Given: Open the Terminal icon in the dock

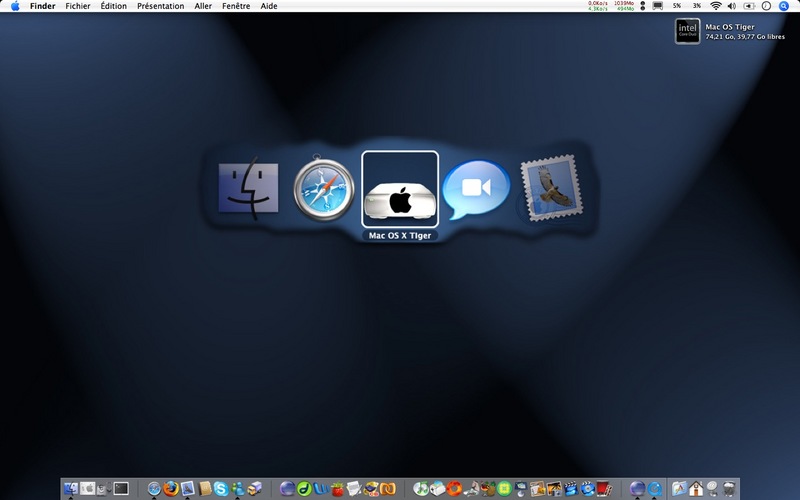Looking at the screenshot, I should coord(121,488).
